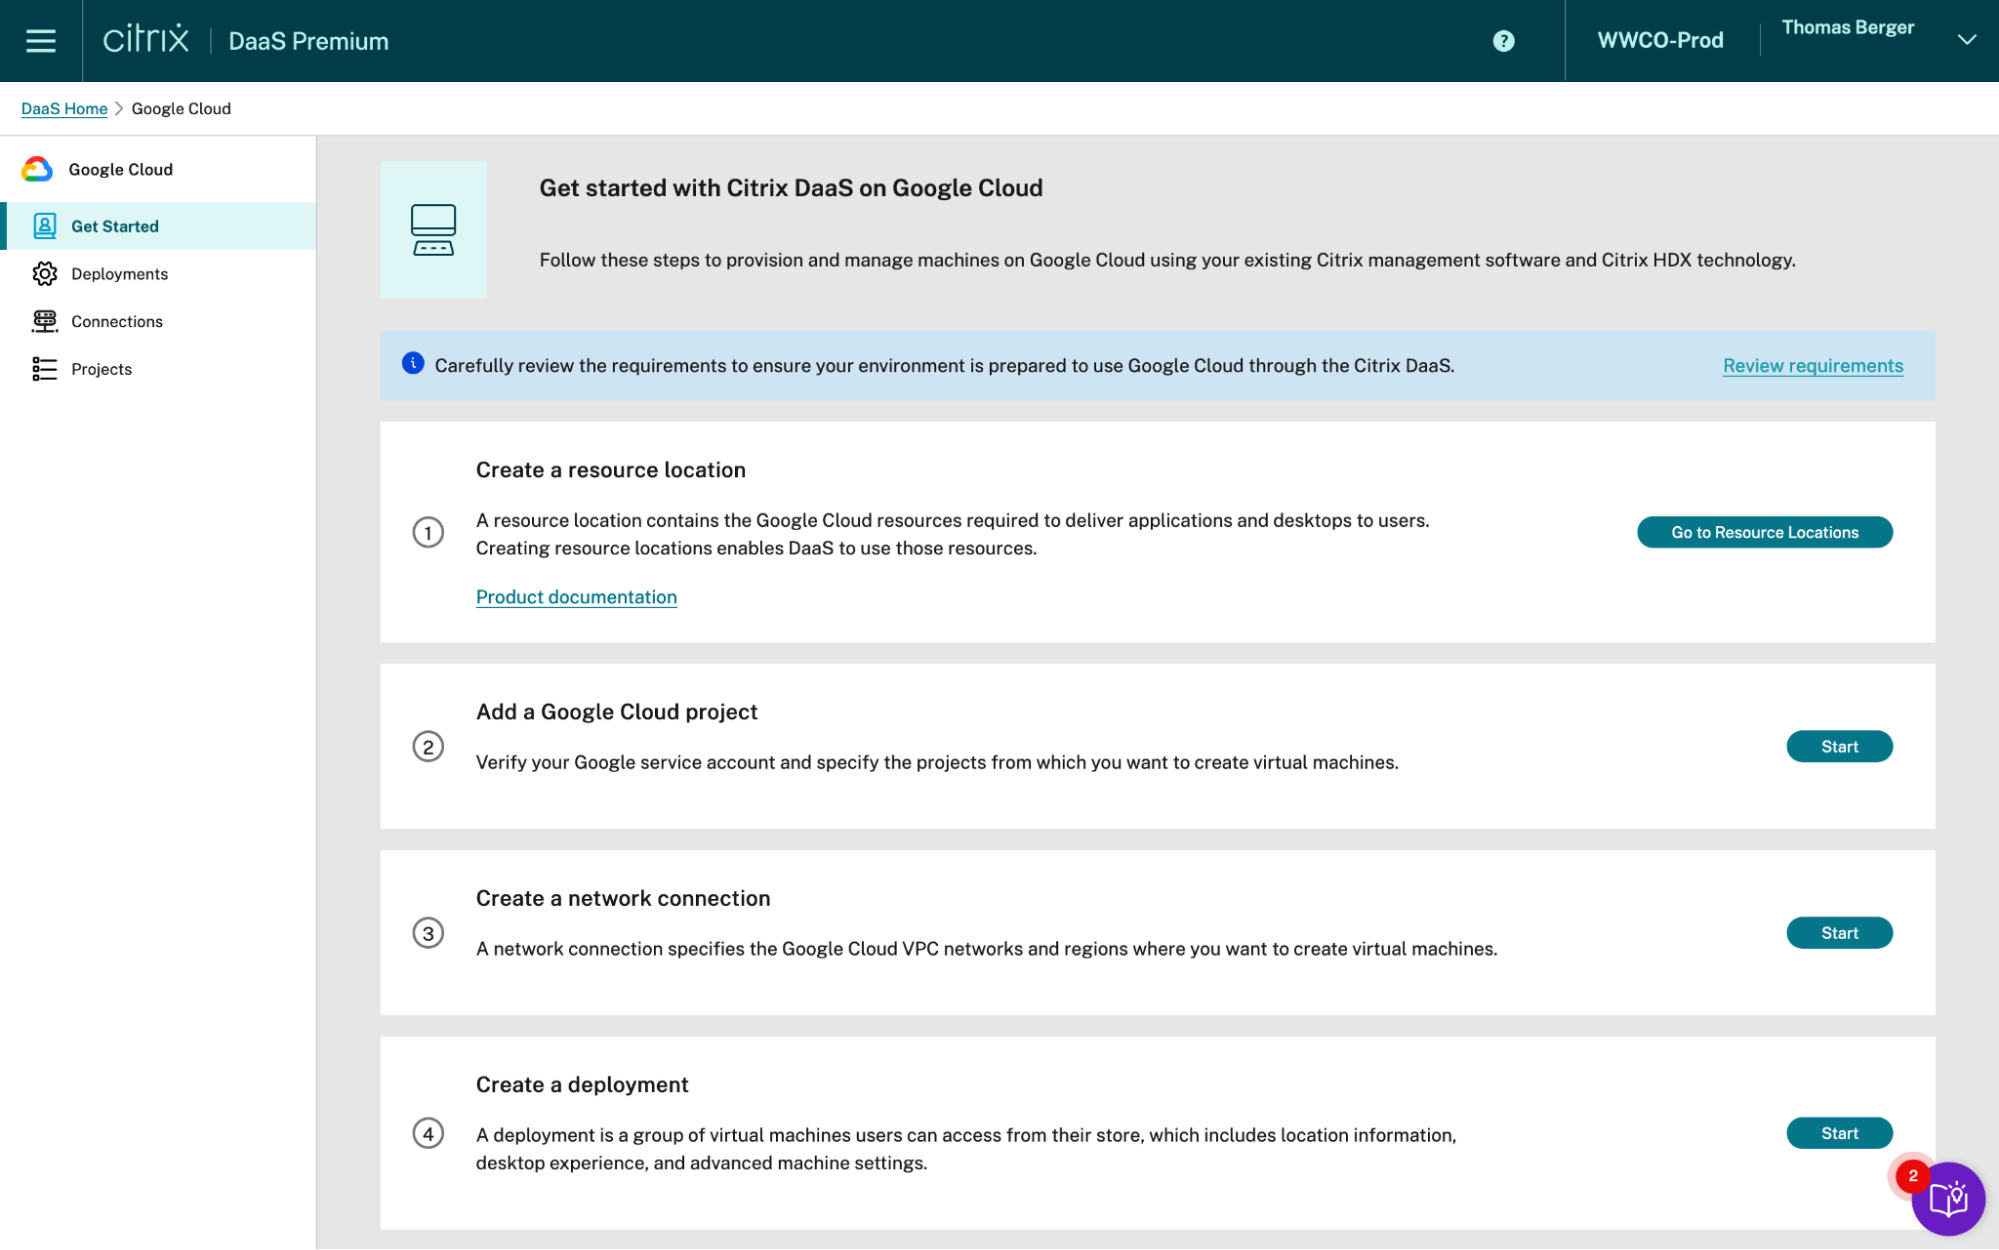Click the blue info icon in banner

(x=413, y=364)
